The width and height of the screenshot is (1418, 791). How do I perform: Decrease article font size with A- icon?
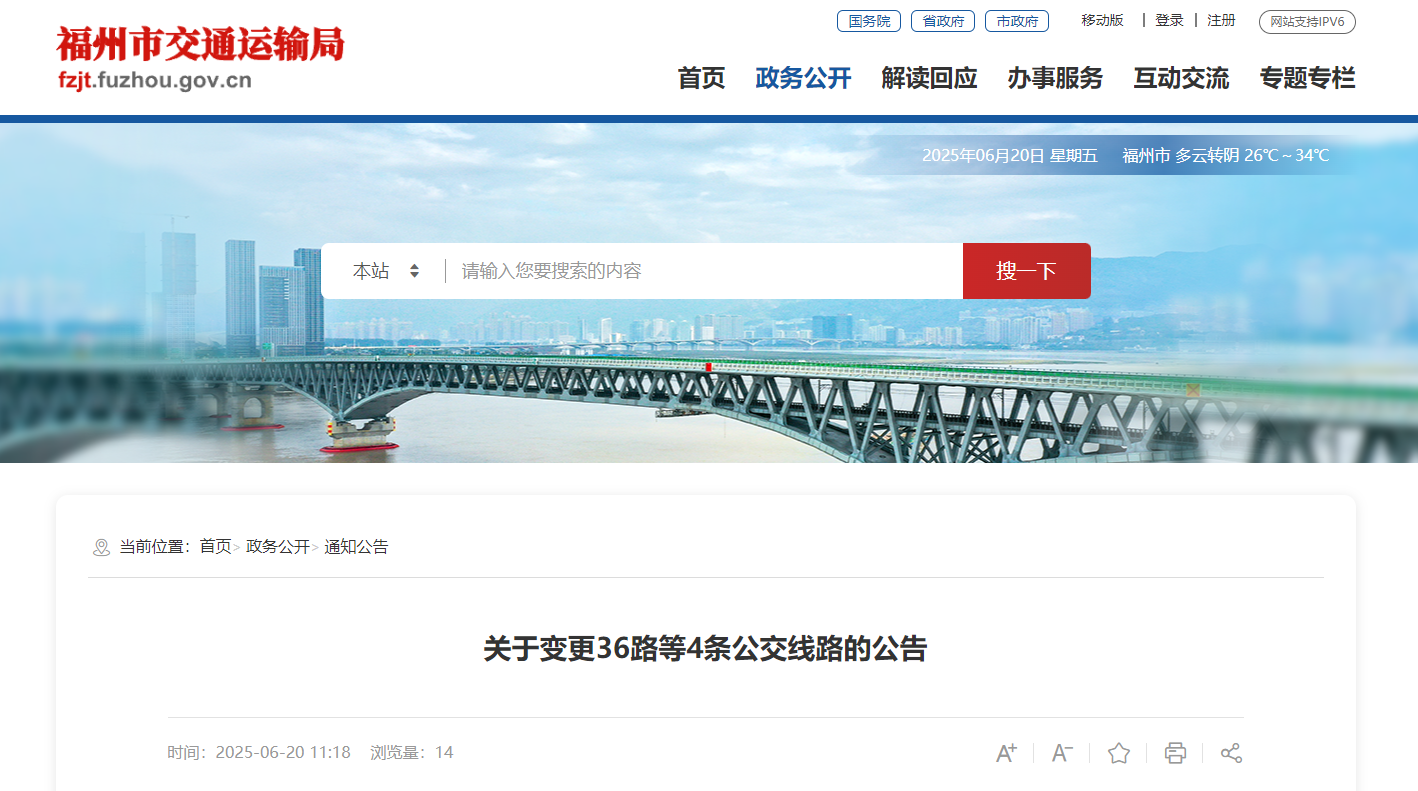pyautogui.click(x=1062, y=753)
